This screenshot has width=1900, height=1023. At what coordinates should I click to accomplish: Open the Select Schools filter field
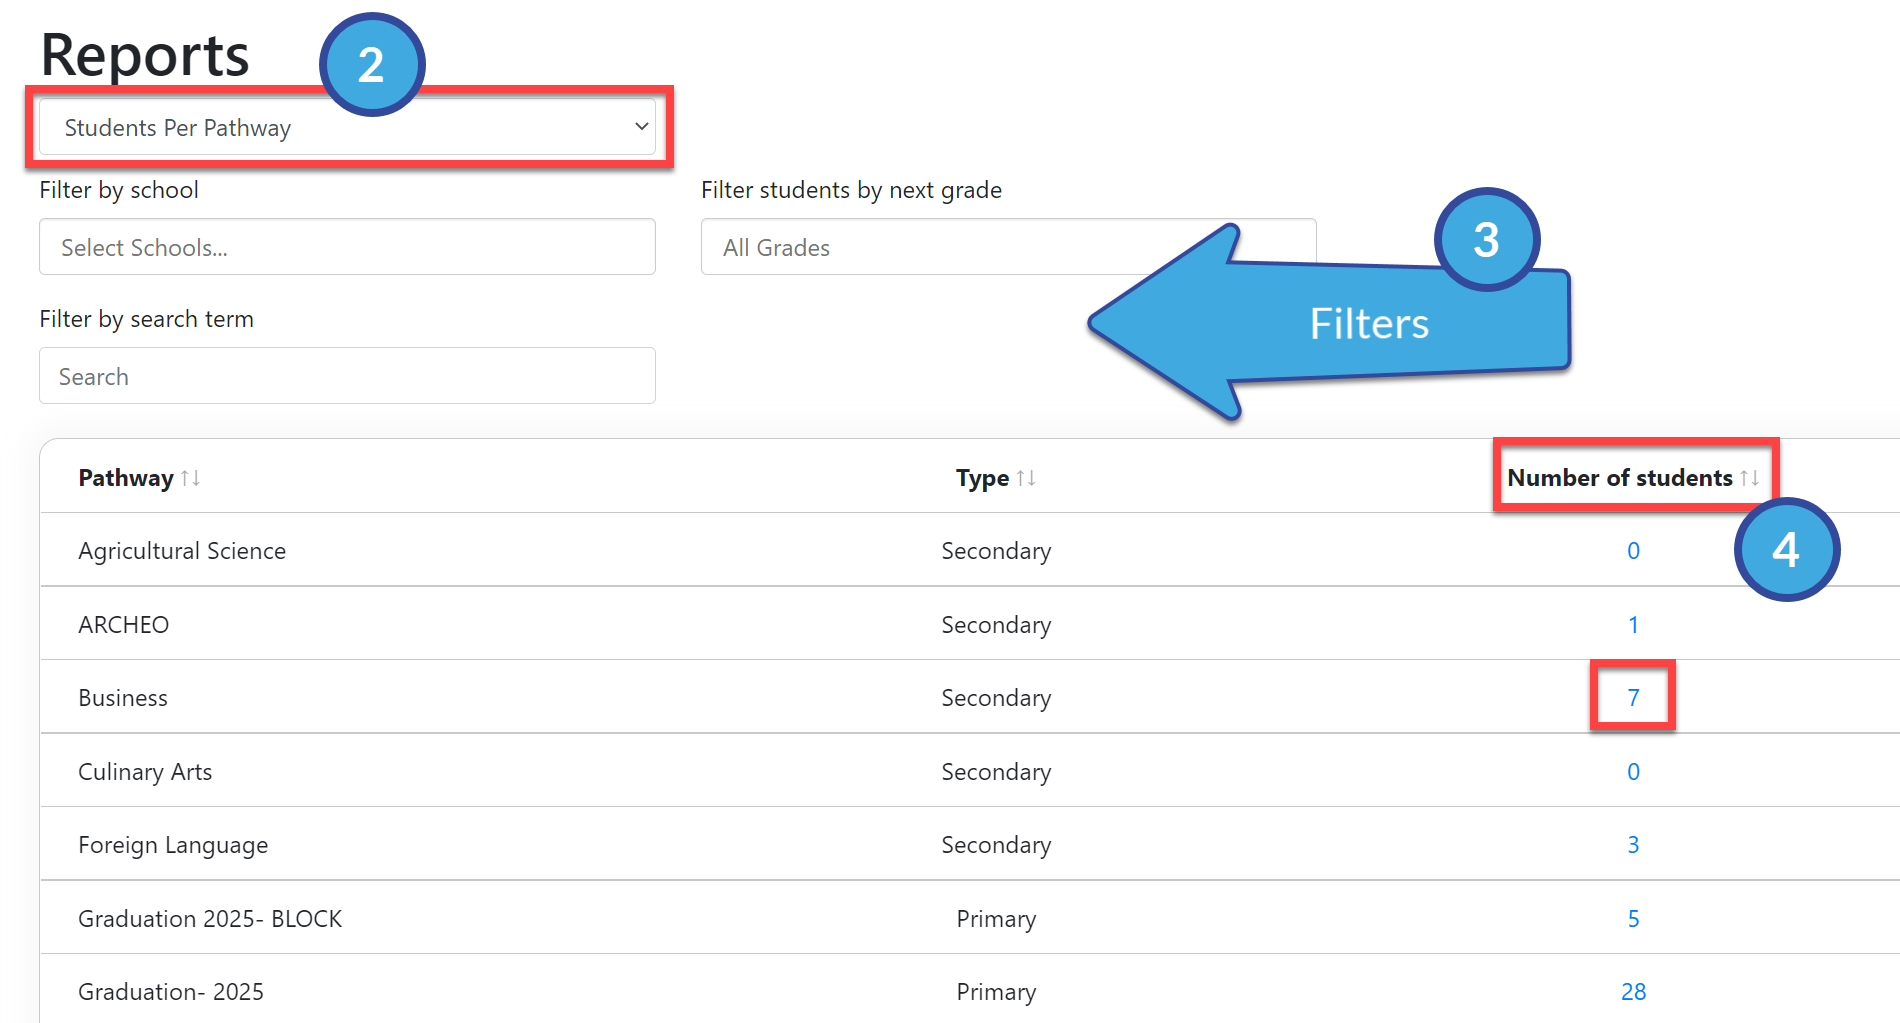coord(347,247)
